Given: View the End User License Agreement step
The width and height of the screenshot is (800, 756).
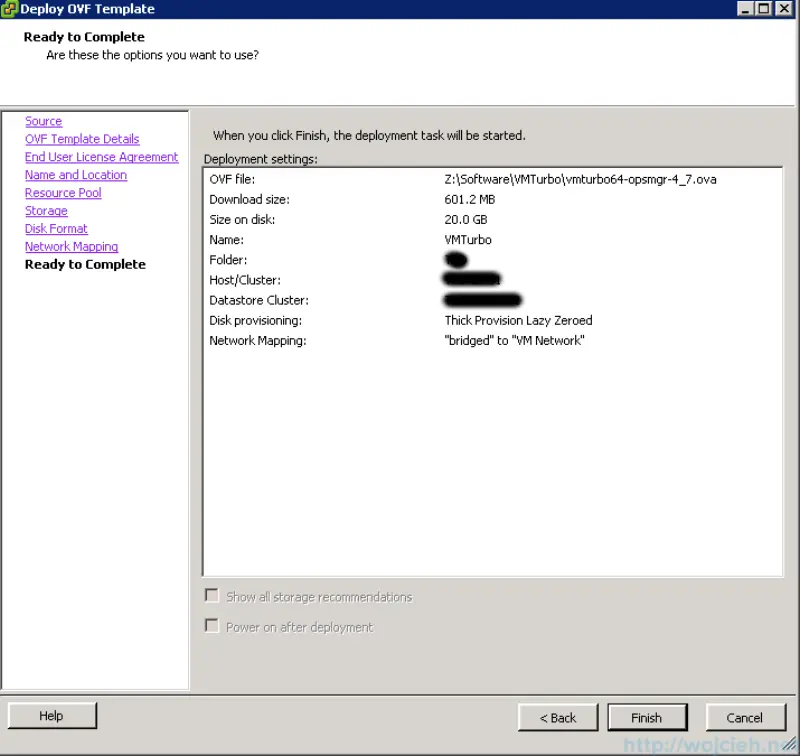Looking at the screenshot, I should pyautogui.click(x=101, y=156).
